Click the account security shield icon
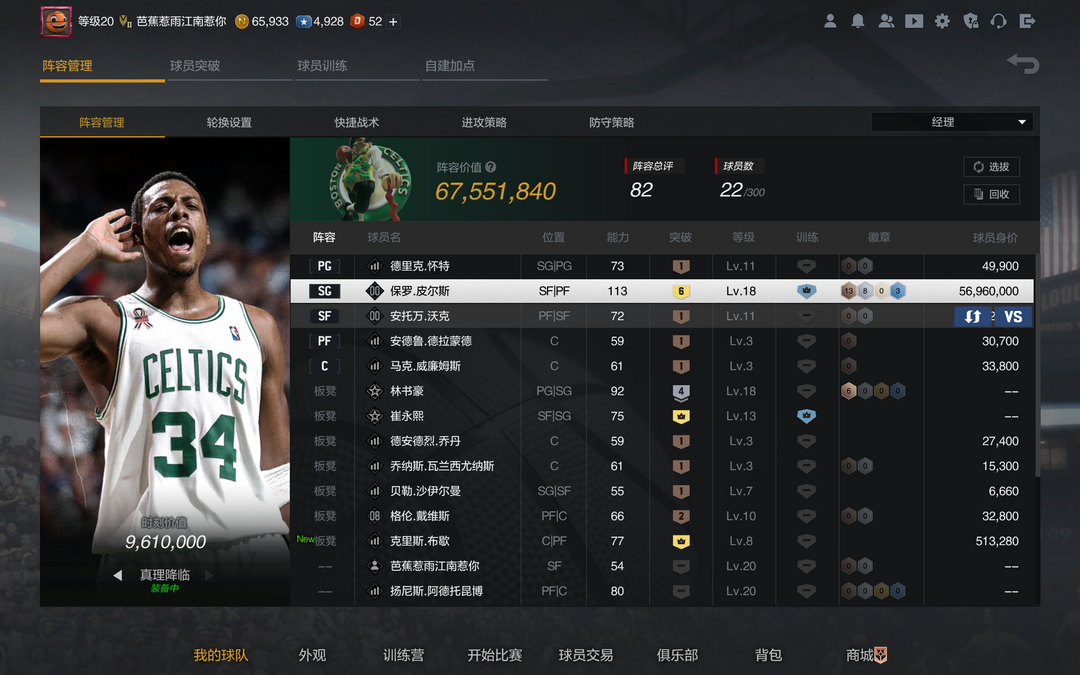Viewport: 1080px width, 675px height. click(x=970, y=21)
